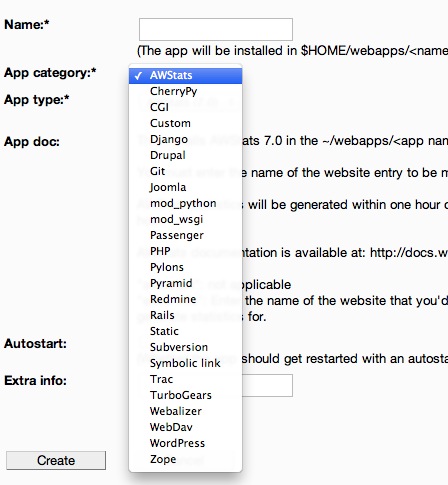The width and height of the screenshot is (448, 485).
Task: Select the CGI option
Action: (185, 107)
